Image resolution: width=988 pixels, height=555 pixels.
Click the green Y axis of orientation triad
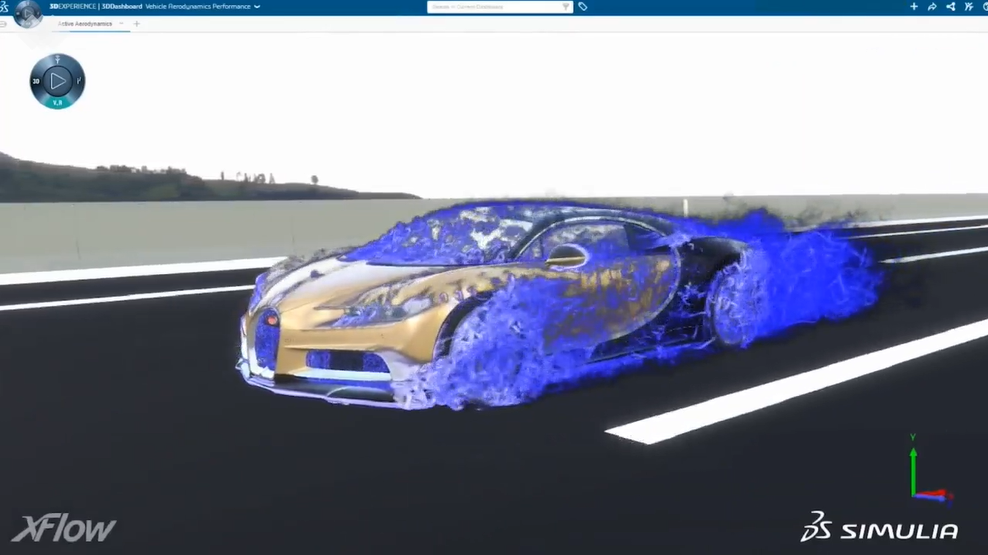[x=912, y=470]
